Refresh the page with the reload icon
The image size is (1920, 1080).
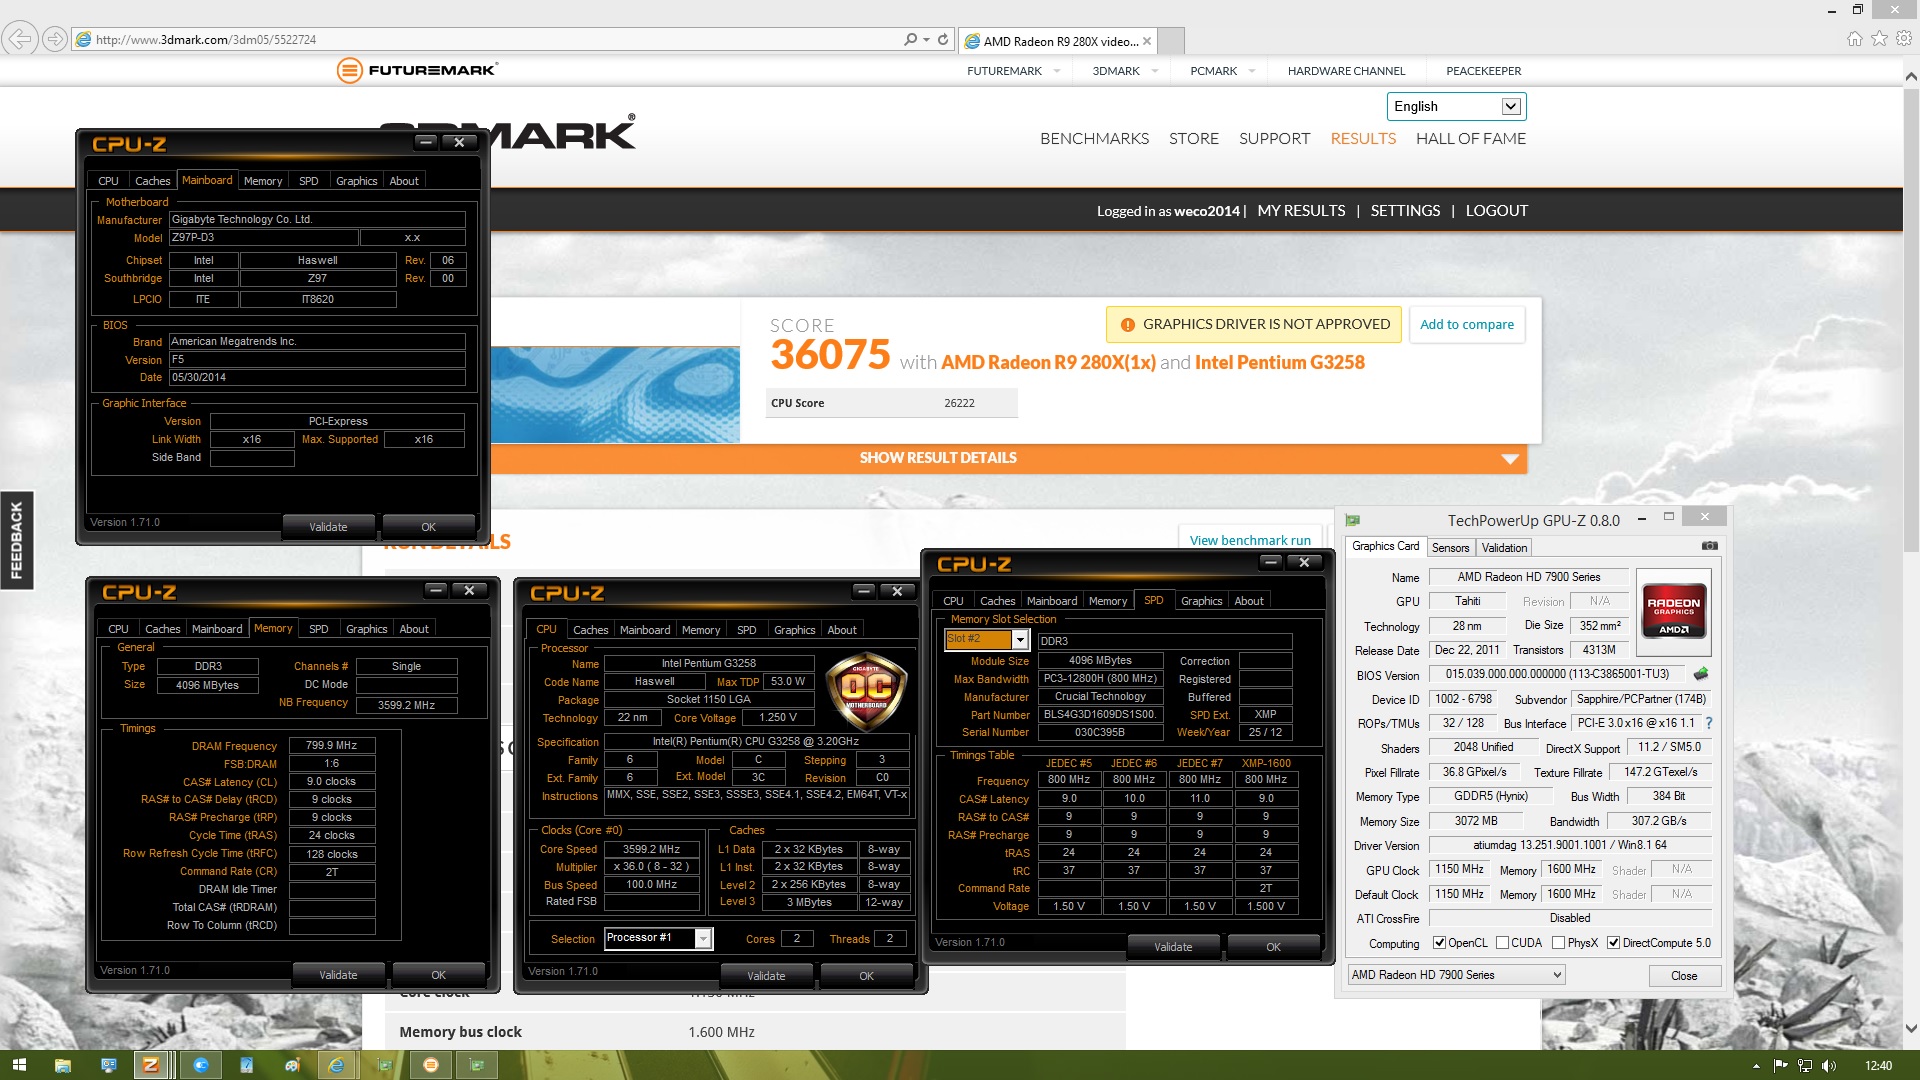(x=943, y=40)
